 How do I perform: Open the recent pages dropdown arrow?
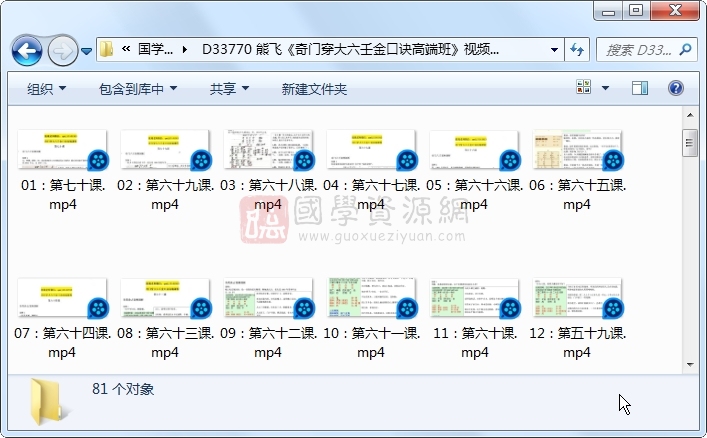pos(87,51)
